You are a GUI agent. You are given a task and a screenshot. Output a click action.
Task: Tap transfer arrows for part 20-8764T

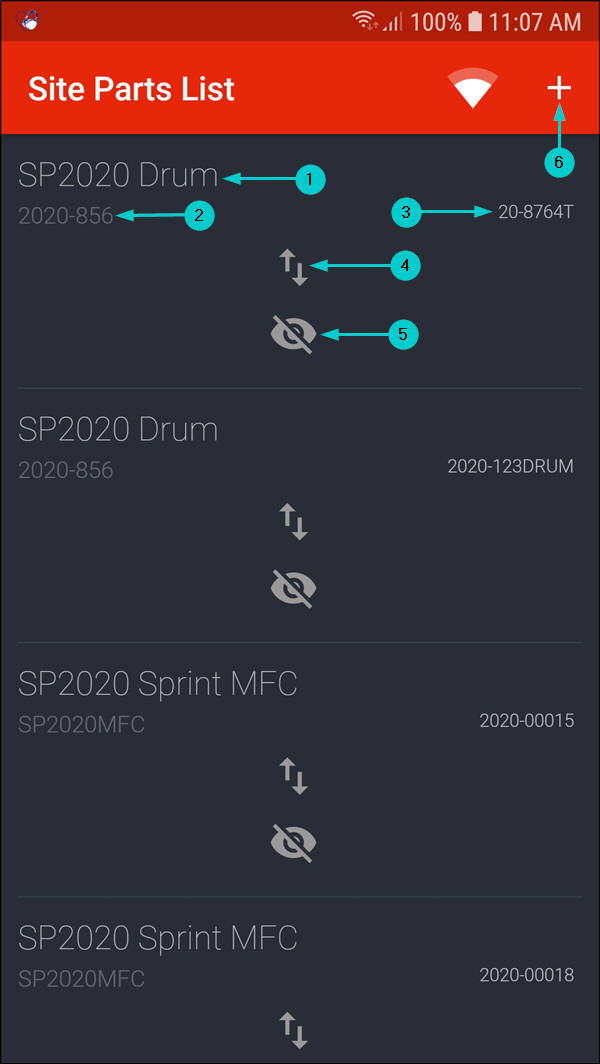click(293, 267)
